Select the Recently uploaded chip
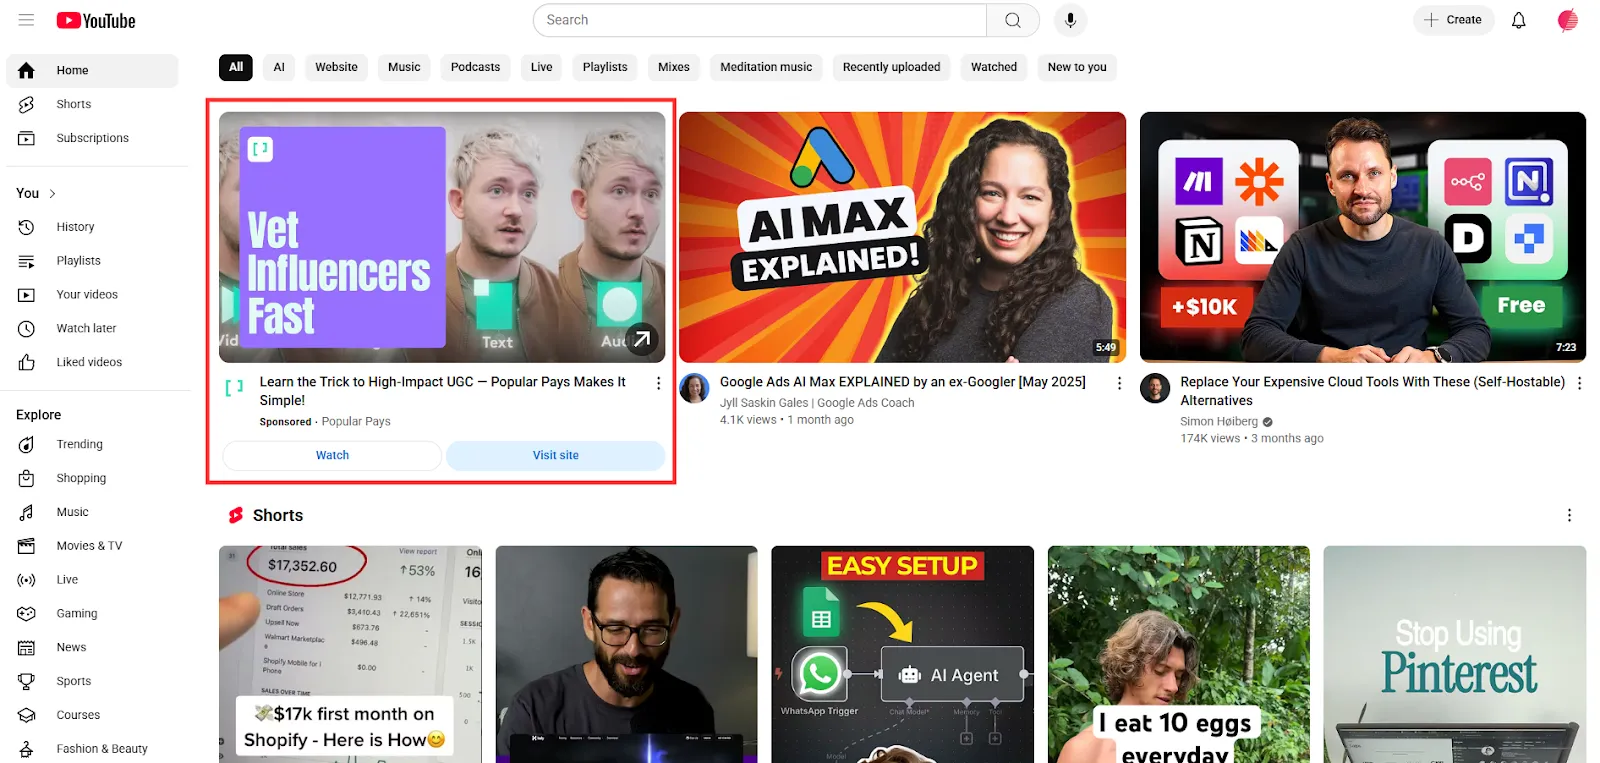Screen dimensions: 1600x763 [891, 67]
